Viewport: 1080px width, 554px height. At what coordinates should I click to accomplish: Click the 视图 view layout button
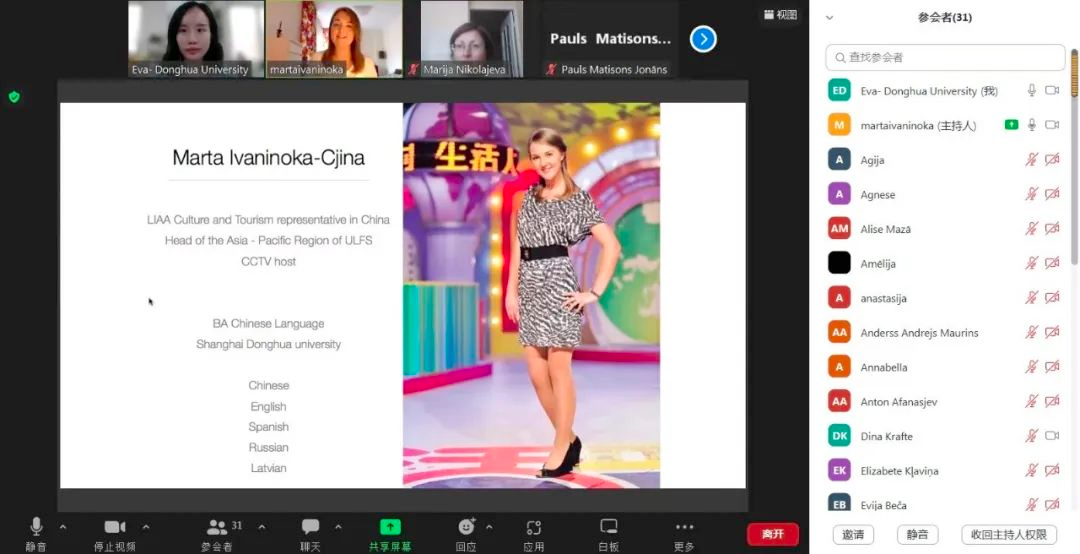[780, 14]
